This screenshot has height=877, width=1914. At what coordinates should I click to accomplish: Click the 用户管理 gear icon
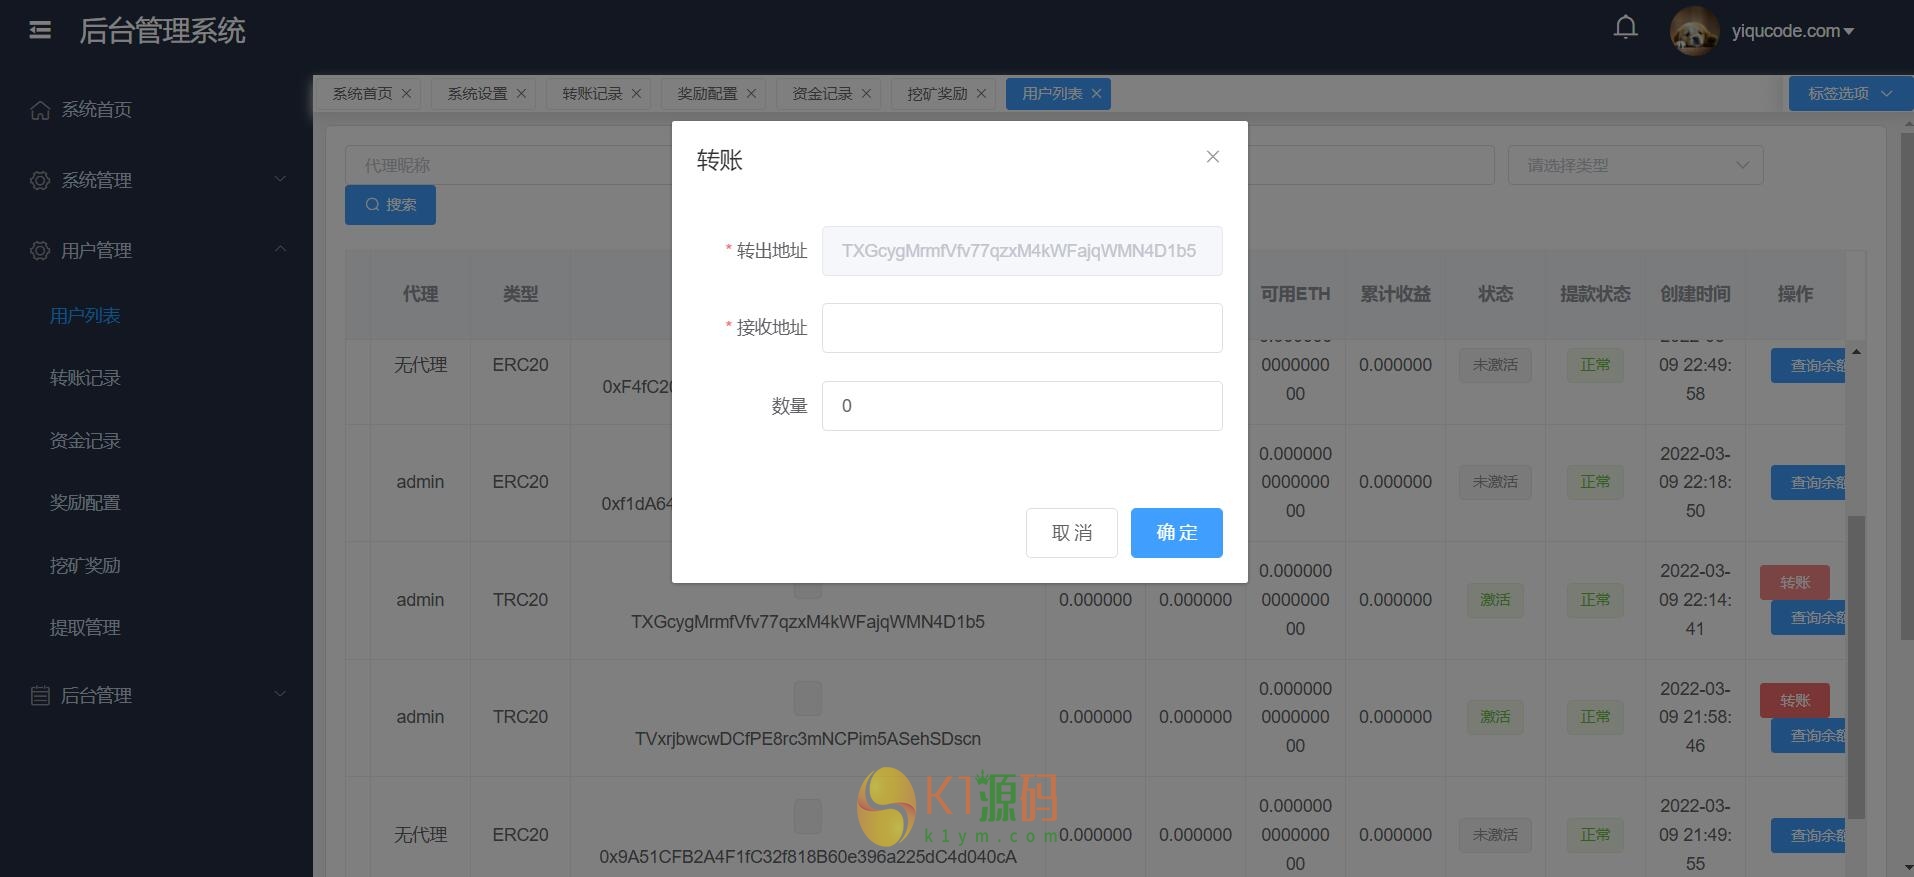pos(40,251)
